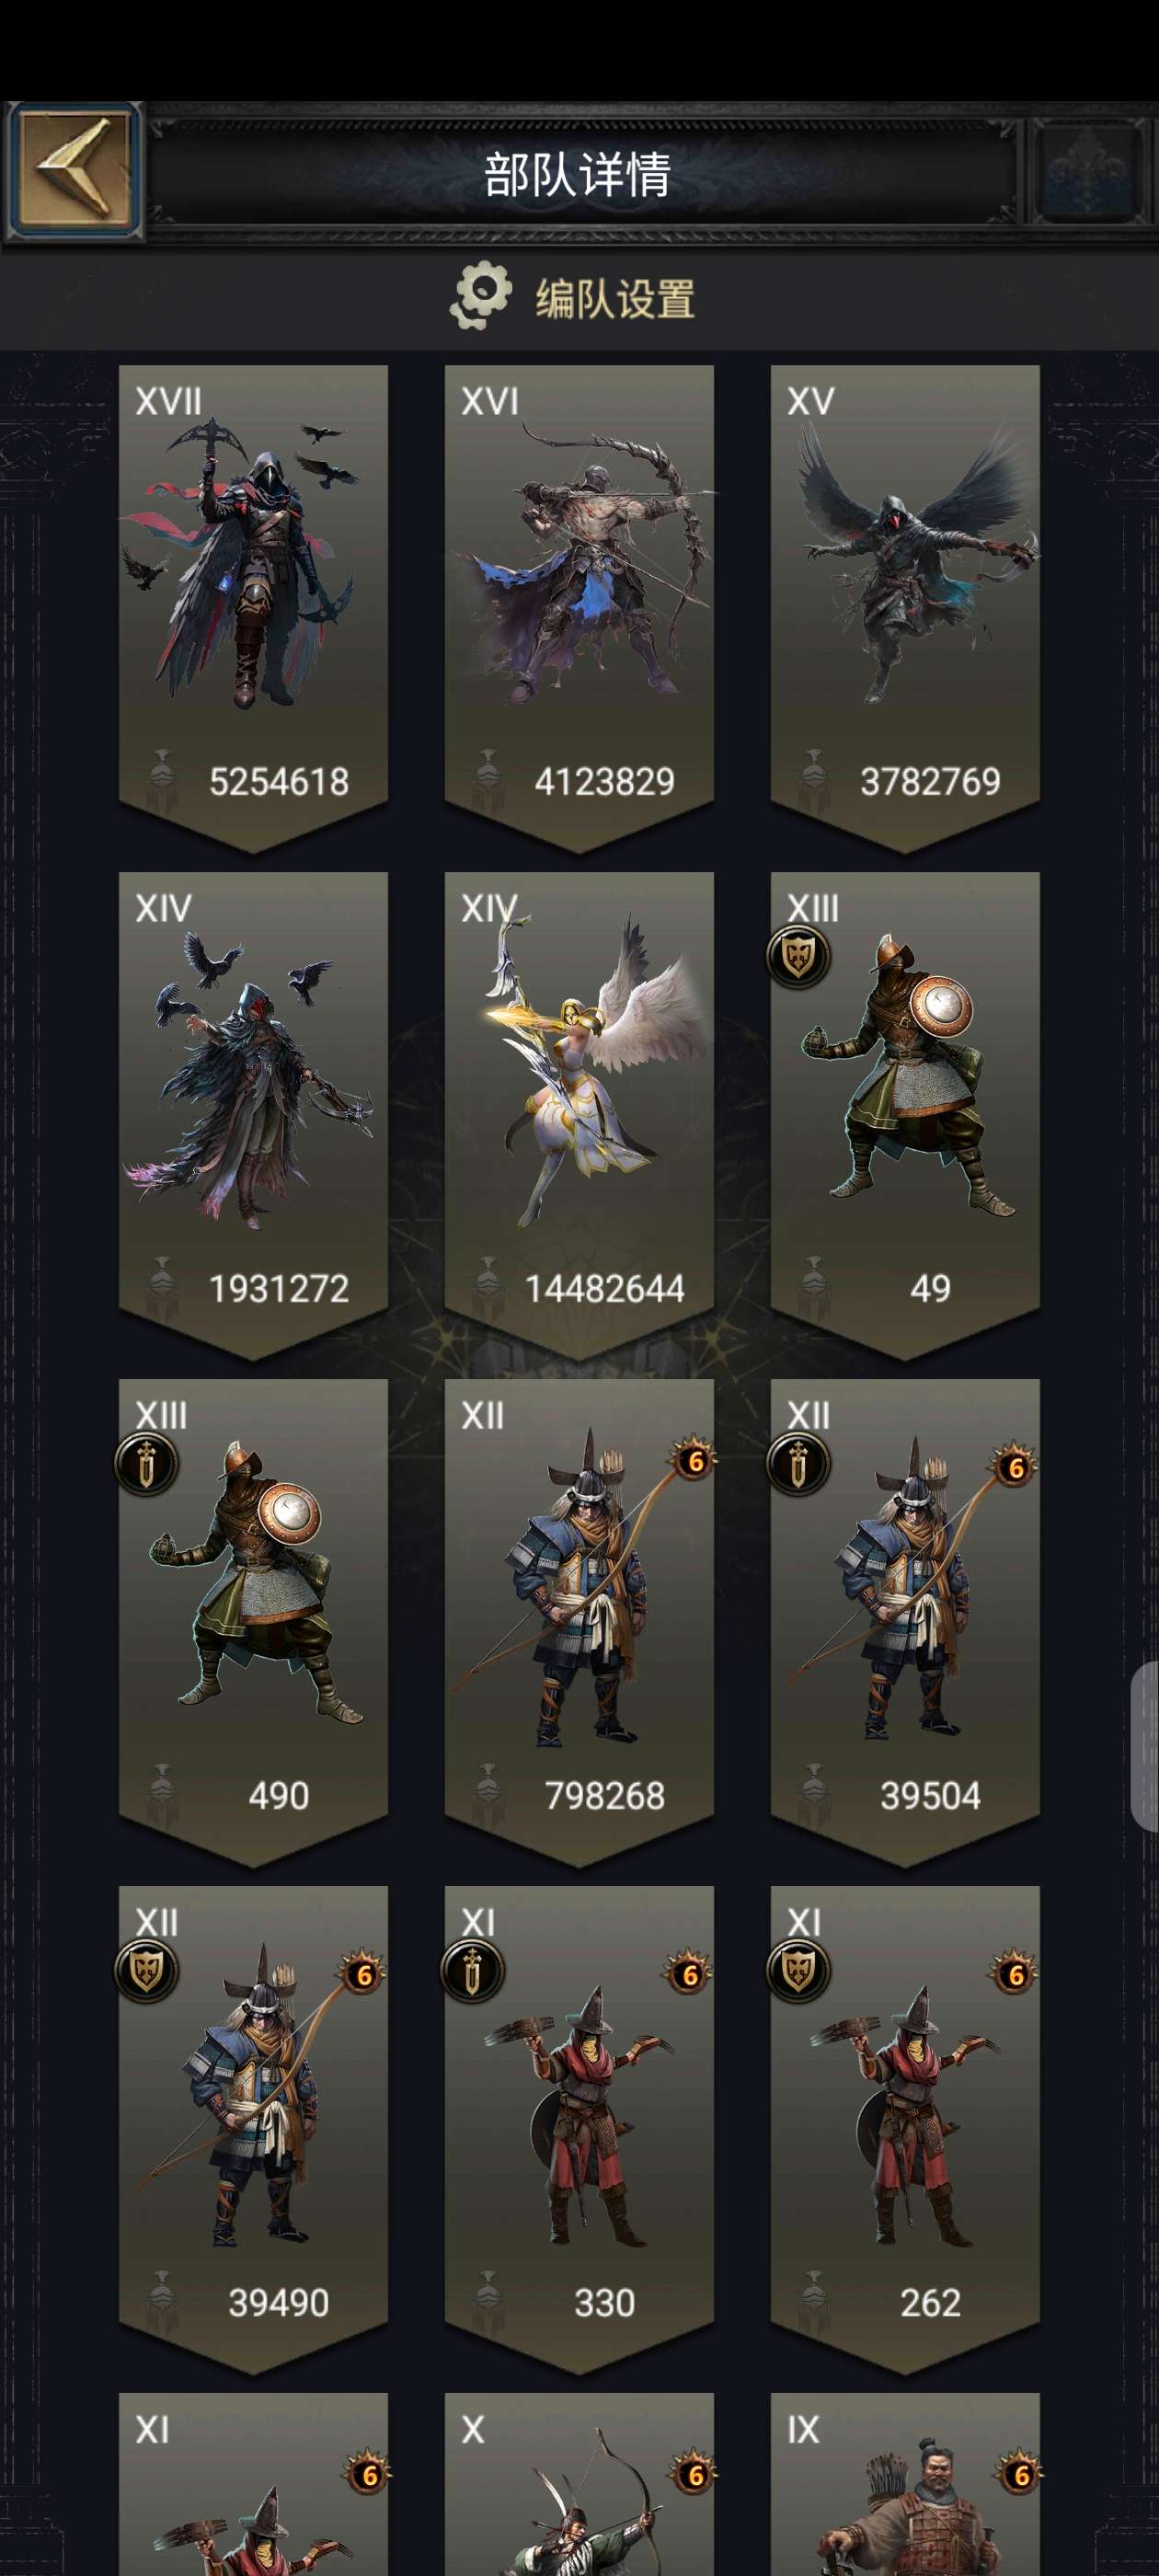This screenshot has height=2576, width=1159.
Task: Click sword badge on XI troop with 330
Action: tap(473, 1971)
